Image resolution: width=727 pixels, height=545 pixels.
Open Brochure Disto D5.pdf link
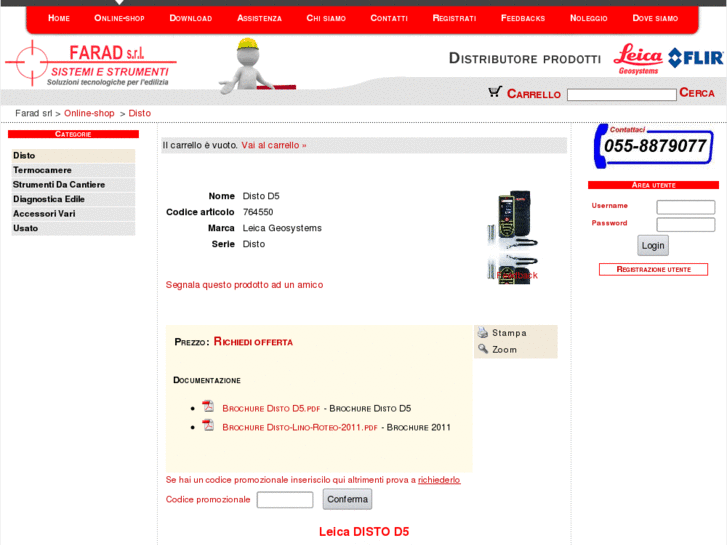pyautogui.click(x=271, y=409)
